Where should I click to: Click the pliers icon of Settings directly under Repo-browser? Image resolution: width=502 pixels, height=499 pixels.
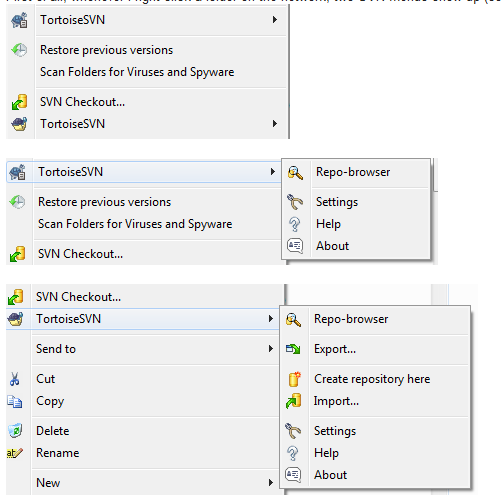pos(295,202)
